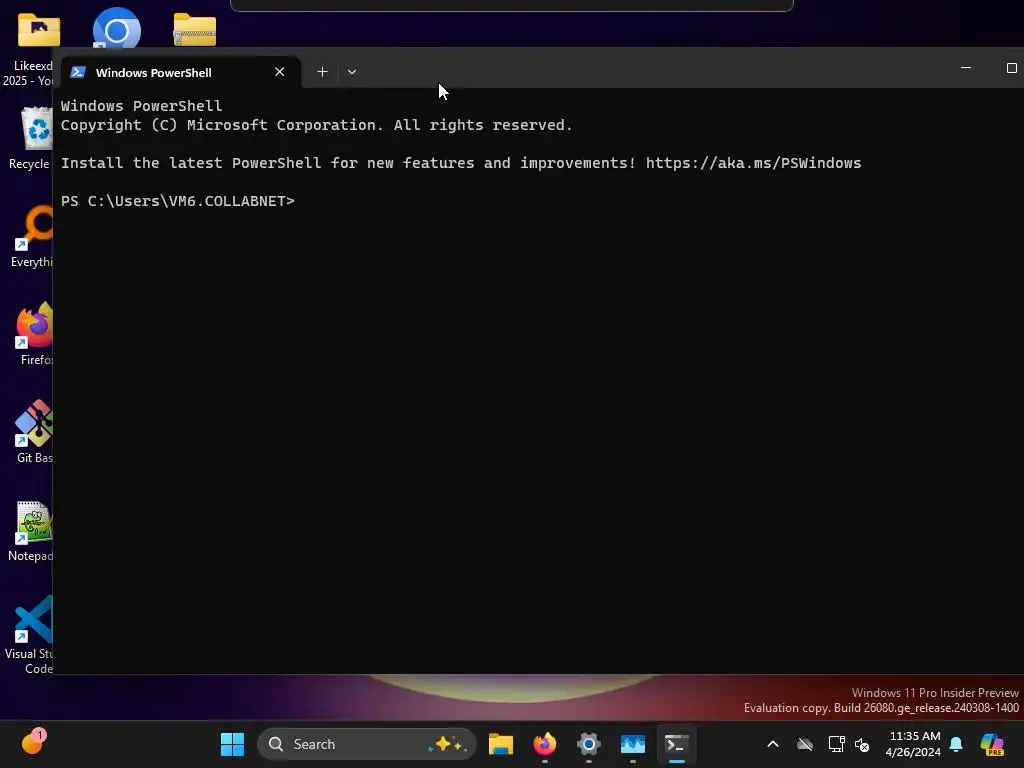This screenshot has width=1024, height=768.
Task: Close the Windows PowerShell tab
Action: tap(280, 72)
